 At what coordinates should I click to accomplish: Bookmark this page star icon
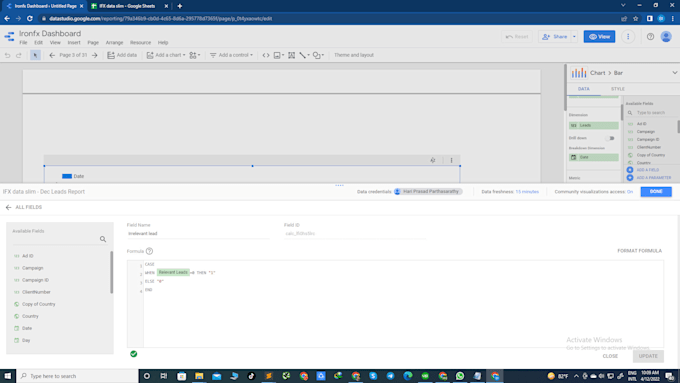coord(636,18)
